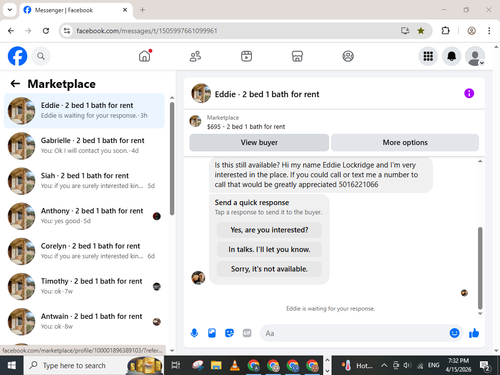Open Eddie's conversation in list

[84, 111]
